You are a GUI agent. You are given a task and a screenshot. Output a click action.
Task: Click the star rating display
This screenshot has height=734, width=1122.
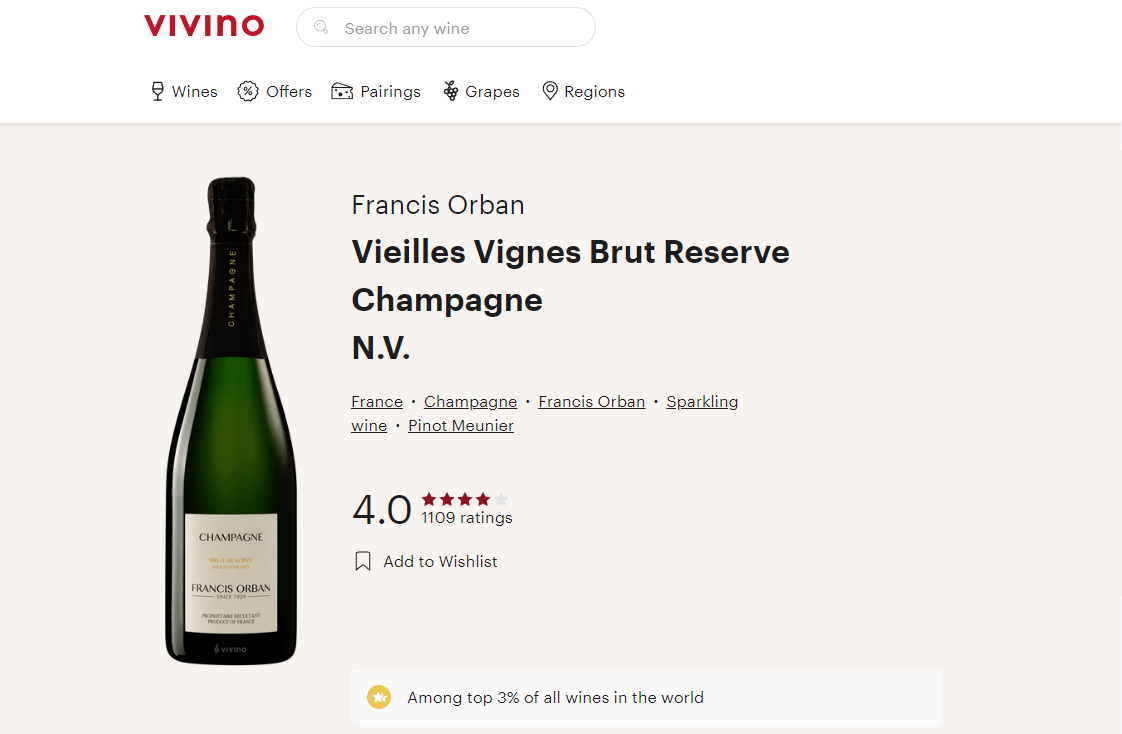[x=465, y=499]
